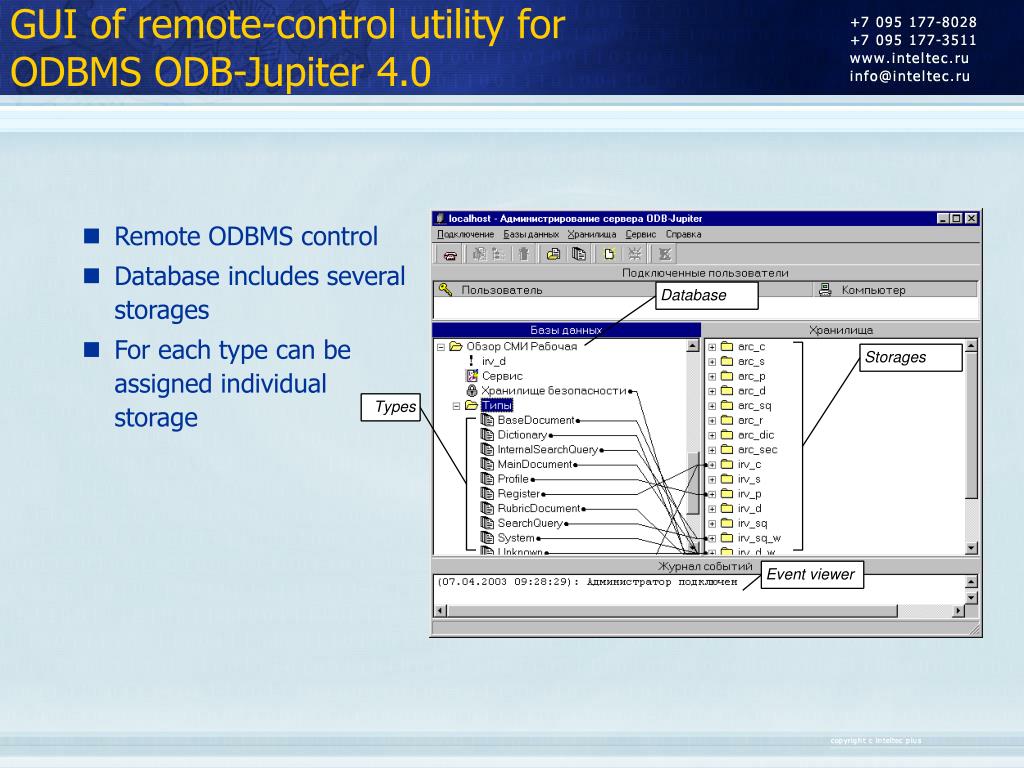1024x768 pixels.
Task: Click the document icon beside Profile
Action: tap(487, 479)
